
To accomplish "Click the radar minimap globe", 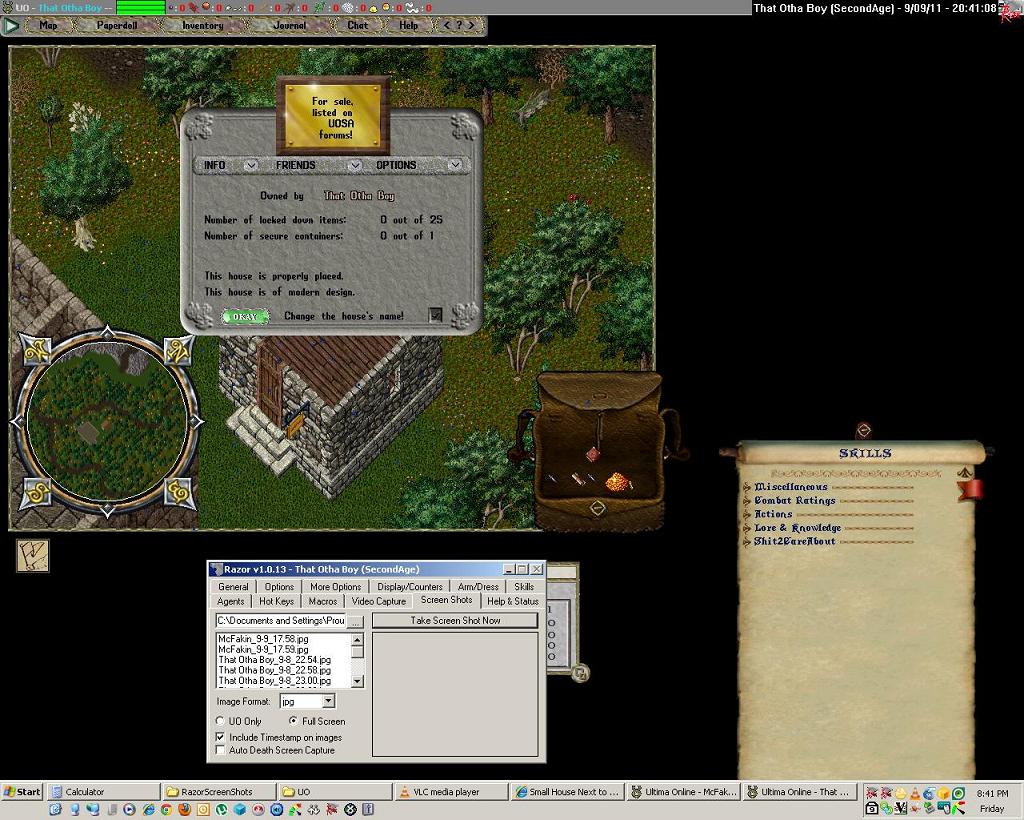I will click(x=107, y=423).
